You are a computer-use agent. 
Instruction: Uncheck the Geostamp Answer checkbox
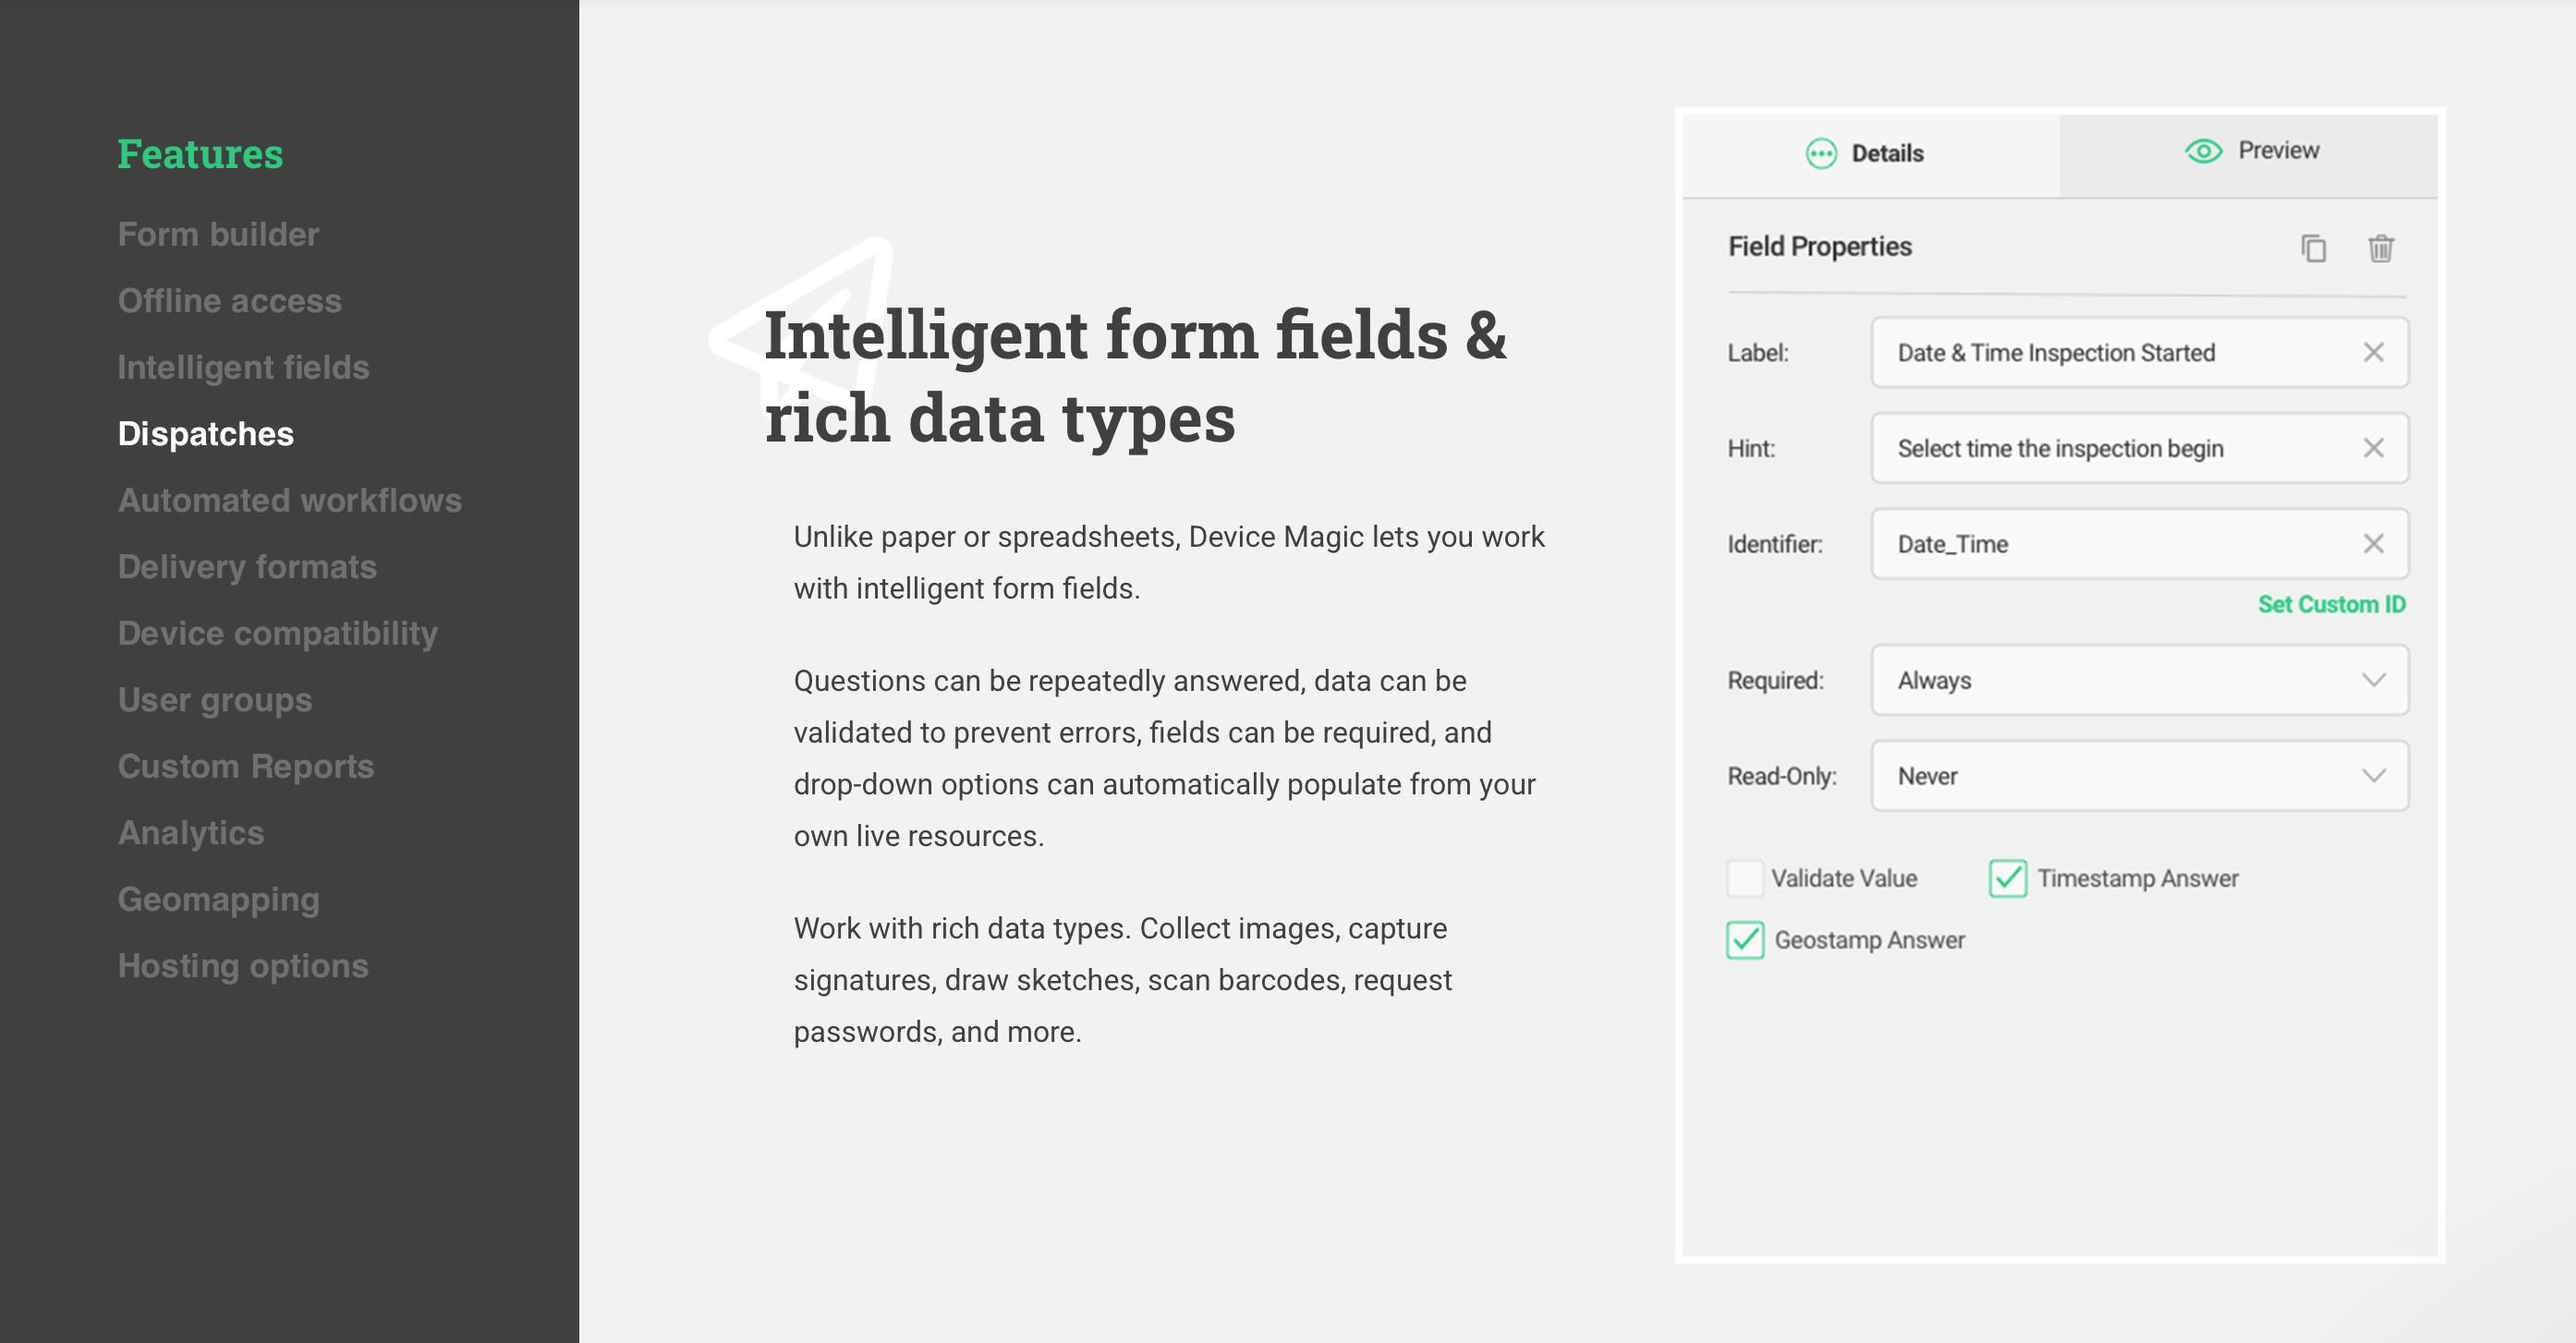pyautogui.click(x=1745, y=940)
